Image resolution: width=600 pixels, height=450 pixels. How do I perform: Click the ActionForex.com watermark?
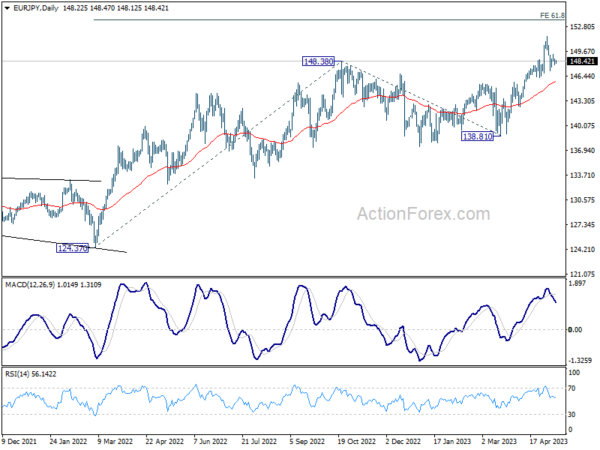click(423, 214)
